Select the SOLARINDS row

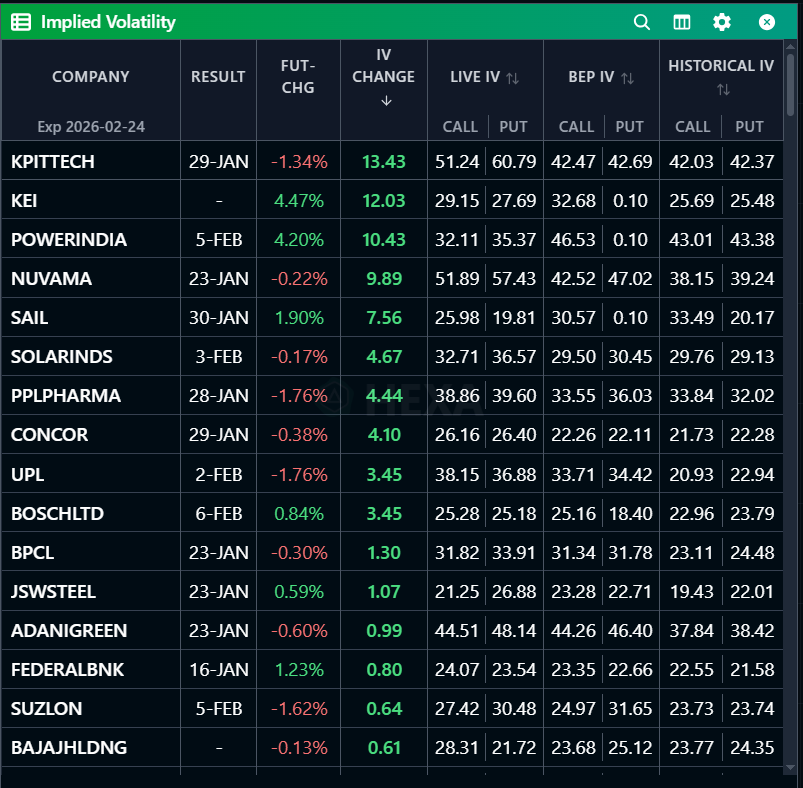[x=392, y=356]
